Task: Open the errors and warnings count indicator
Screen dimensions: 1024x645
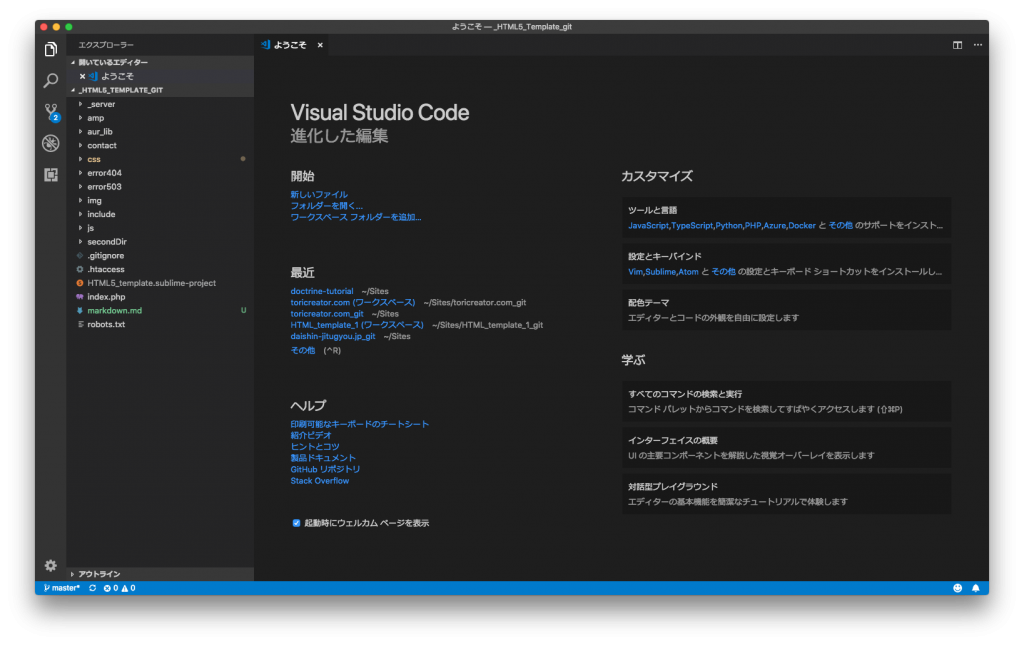Action: point(120,588)
